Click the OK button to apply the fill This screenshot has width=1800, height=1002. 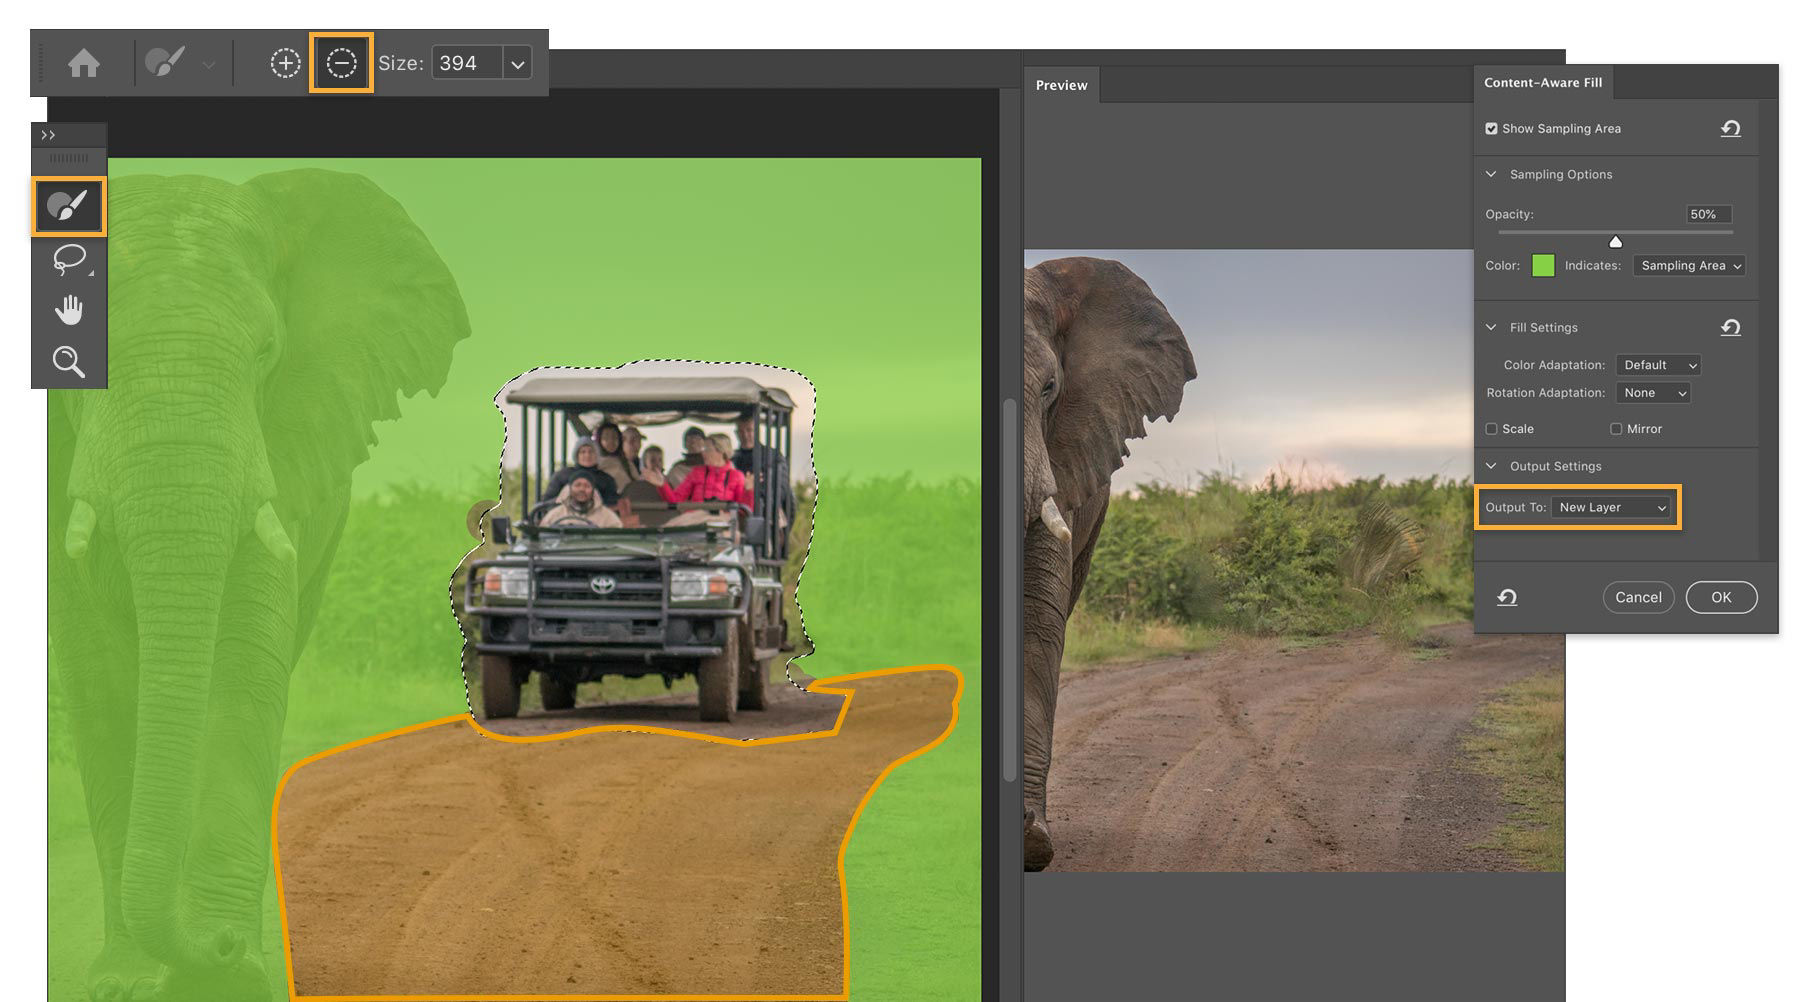1721,597
